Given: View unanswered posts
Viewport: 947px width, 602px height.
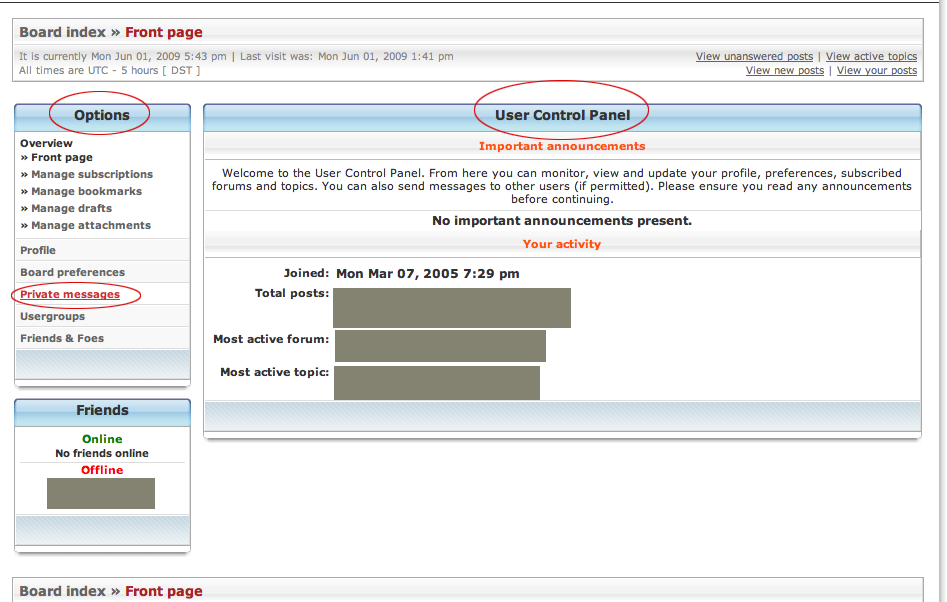Looking at the screenshot, I should [754, 57].
